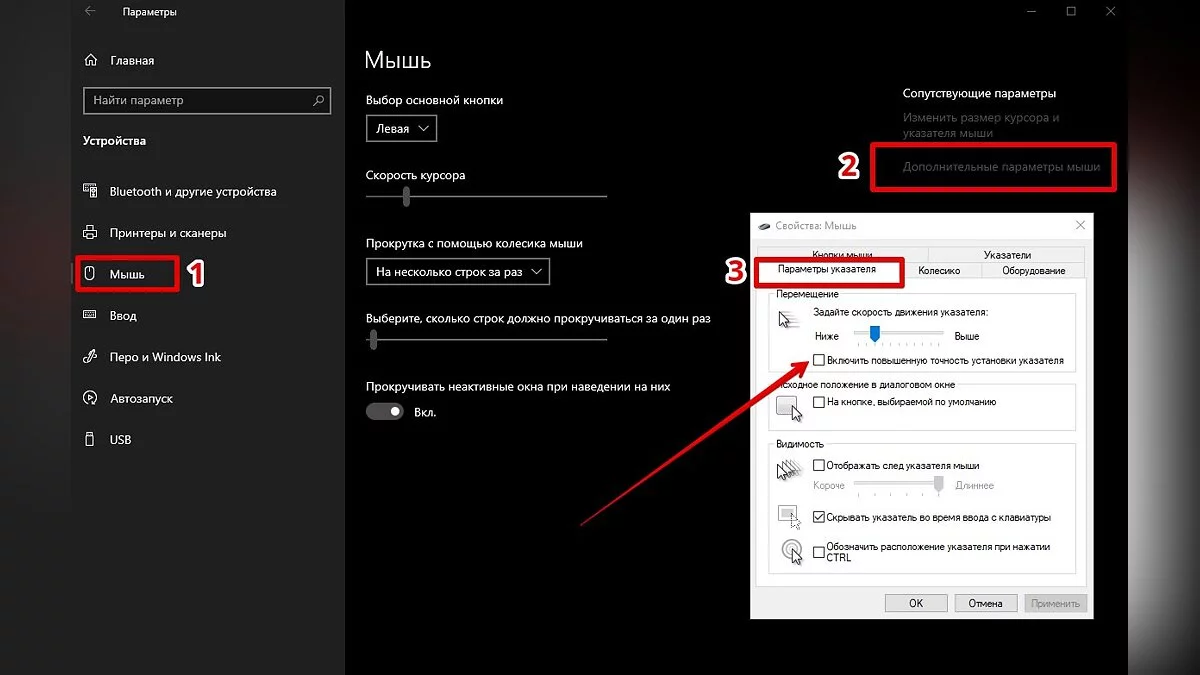Switch to the Колесико tab

(x=938, y=270)
